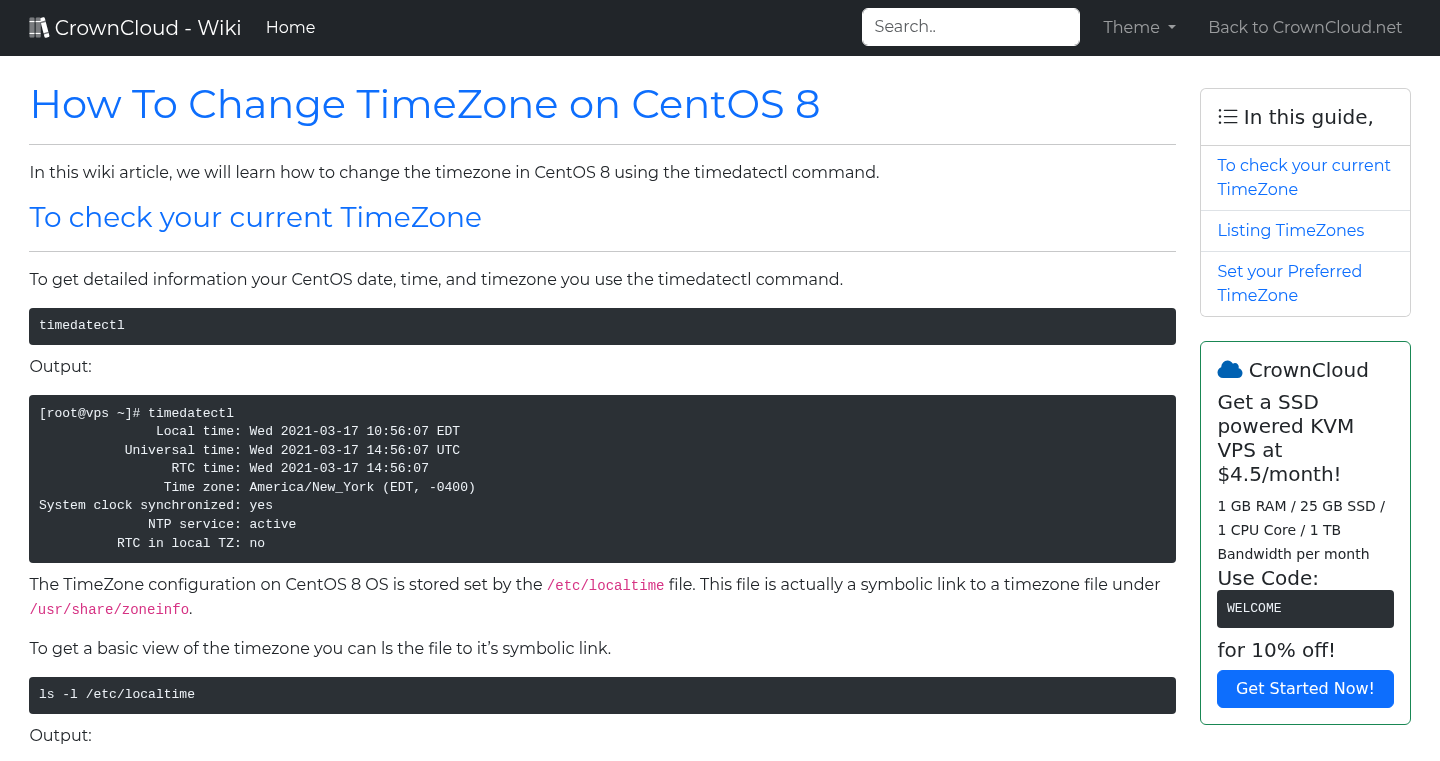The height and width of the screenshot is (761, 1440).
Task: Select Home in the top navigation
Action: click(x=290, y=27)
